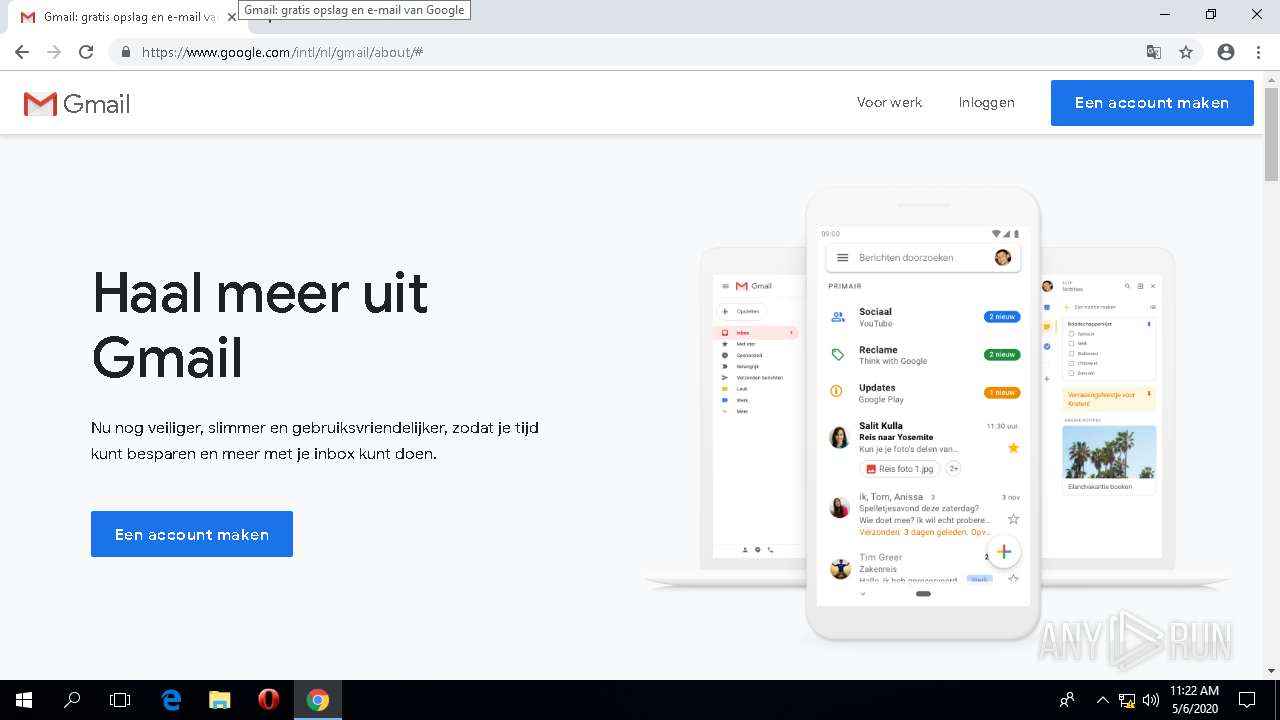Click the Een account maken button under the headline

coord(192,534)
